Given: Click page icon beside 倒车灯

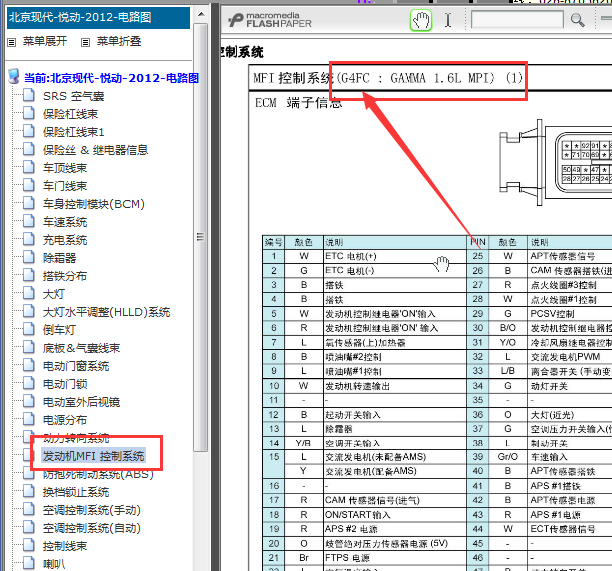Looking at the screenshot, I should (28, 329).
